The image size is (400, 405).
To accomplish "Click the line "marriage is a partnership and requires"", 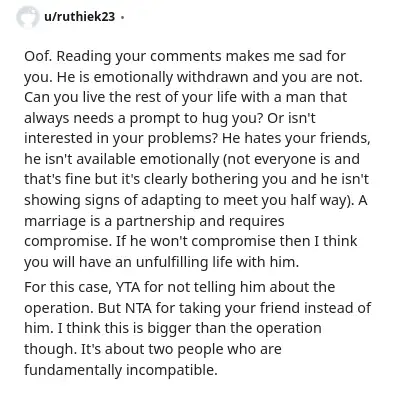I will (154, 221).
